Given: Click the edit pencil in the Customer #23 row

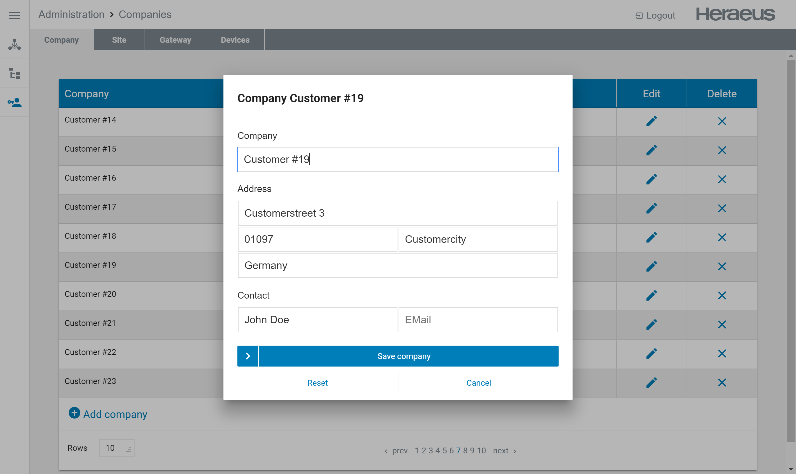Looking at the screenshot, I should 651,382.
